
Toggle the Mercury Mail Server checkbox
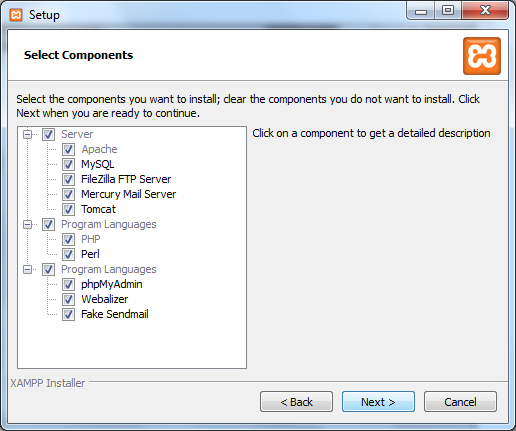(68, 194)
